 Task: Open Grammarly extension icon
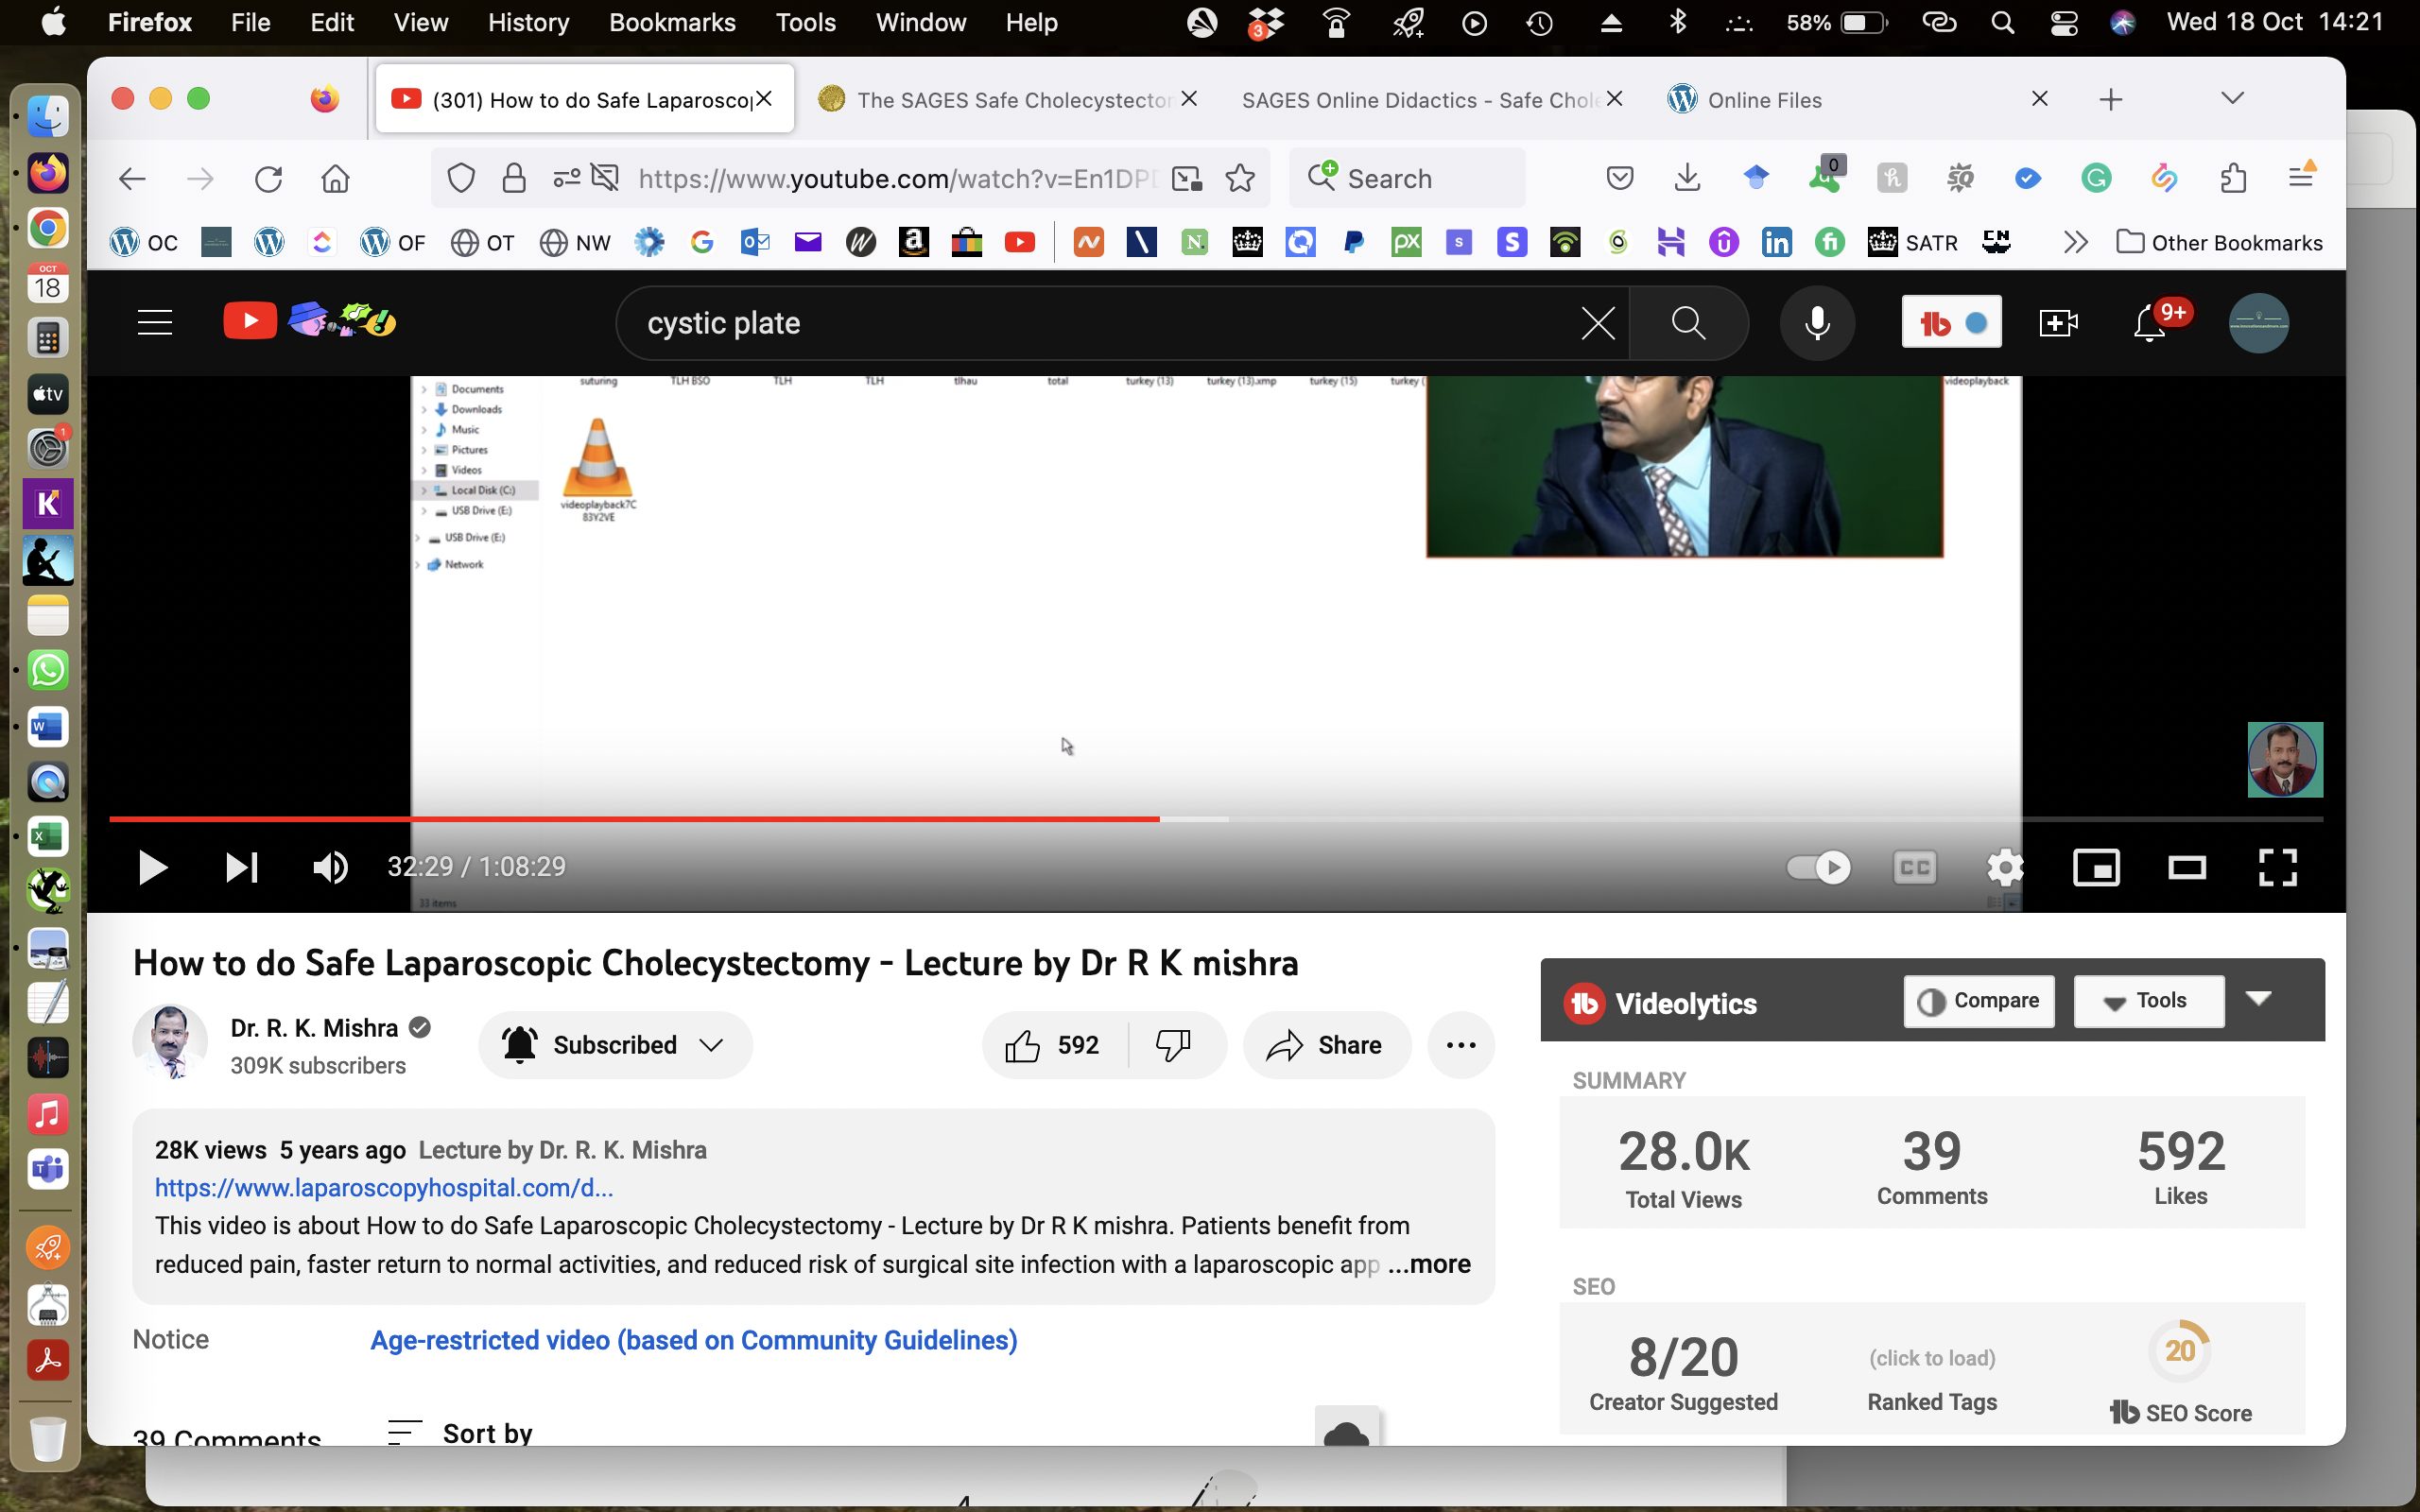[x=2096, y=179]
